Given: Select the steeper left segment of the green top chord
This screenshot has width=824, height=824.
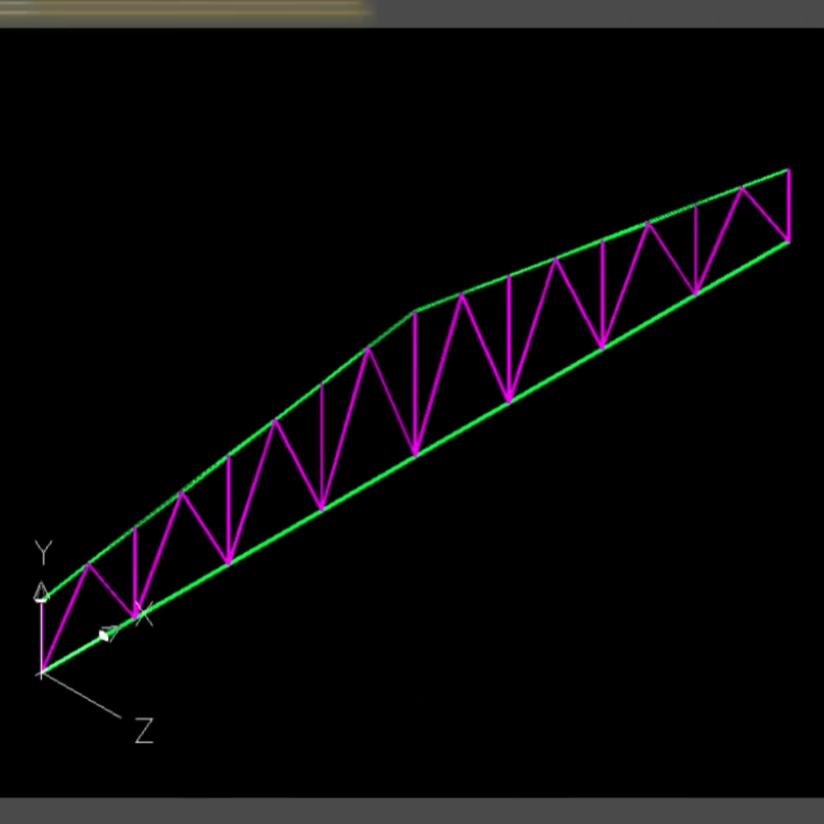Looking at the screenshot, I should pyautogui.click(x=230, y=455).
